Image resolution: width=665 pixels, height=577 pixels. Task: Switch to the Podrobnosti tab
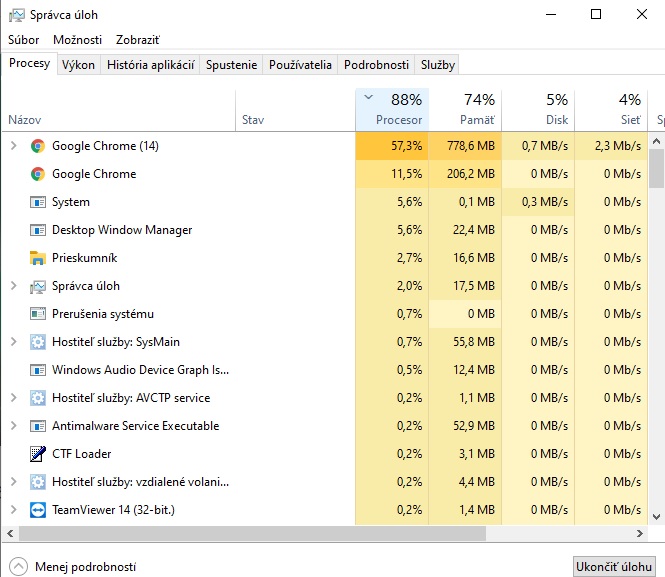tap(376, 65)
